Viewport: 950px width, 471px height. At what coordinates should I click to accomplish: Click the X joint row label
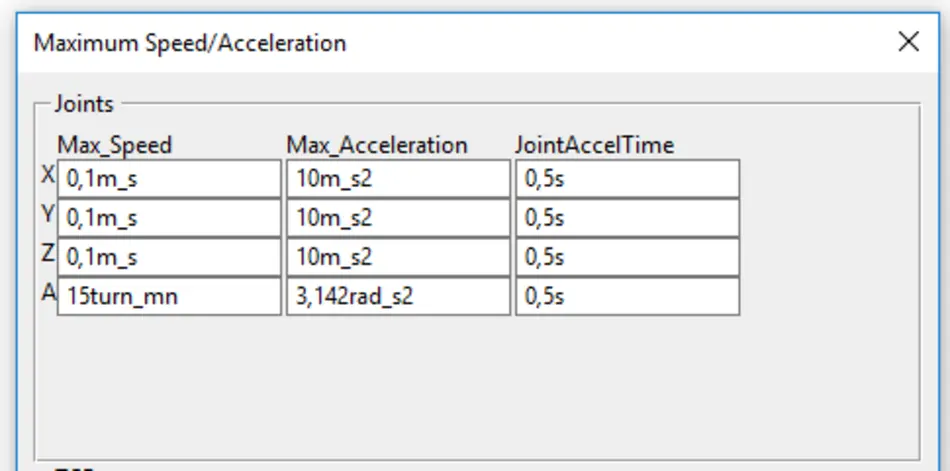click(x=48, y=176)
